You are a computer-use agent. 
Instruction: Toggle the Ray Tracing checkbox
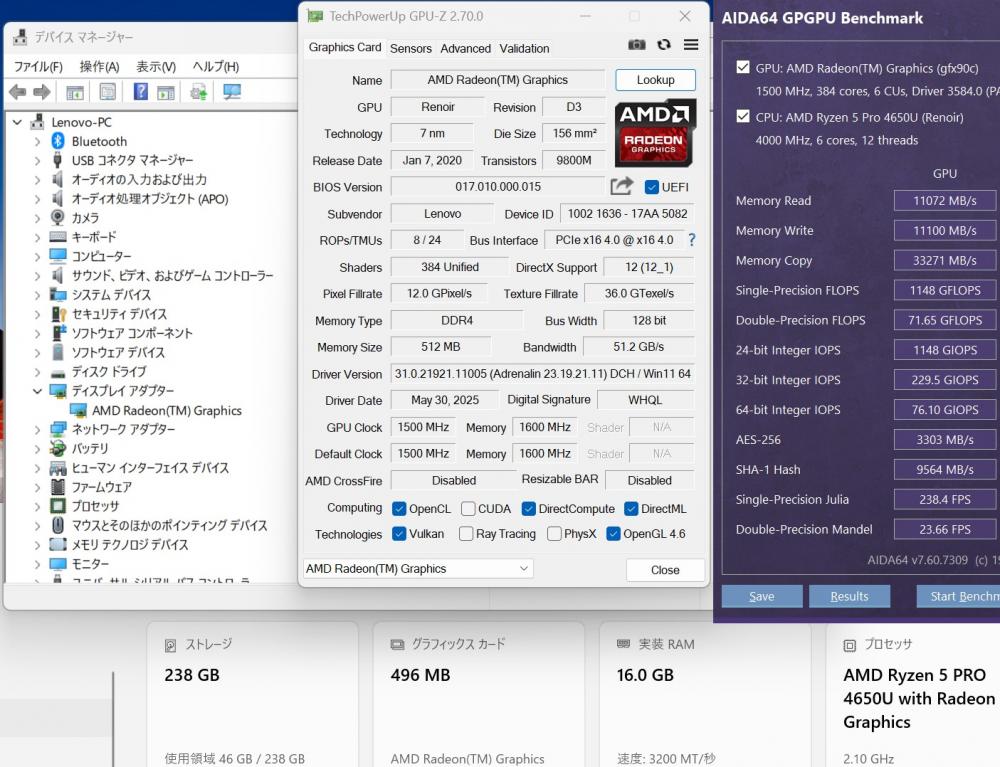466,534
